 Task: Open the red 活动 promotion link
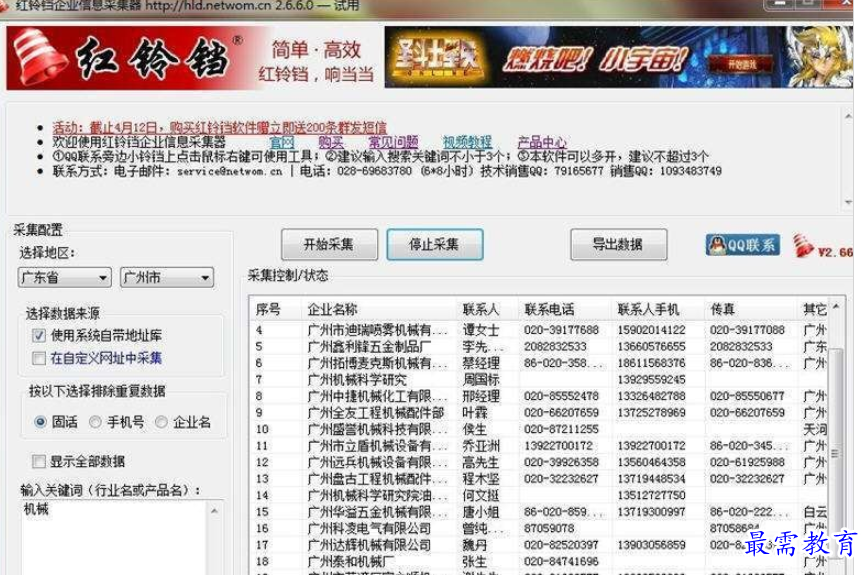tap(219, 128)
